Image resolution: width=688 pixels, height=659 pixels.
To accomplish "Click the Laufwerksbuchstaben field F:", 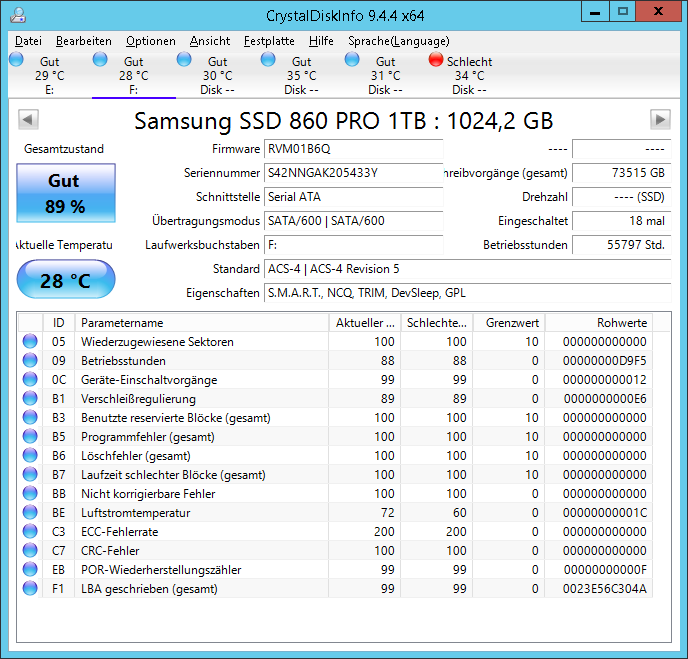I will click(x=353, y=245).
